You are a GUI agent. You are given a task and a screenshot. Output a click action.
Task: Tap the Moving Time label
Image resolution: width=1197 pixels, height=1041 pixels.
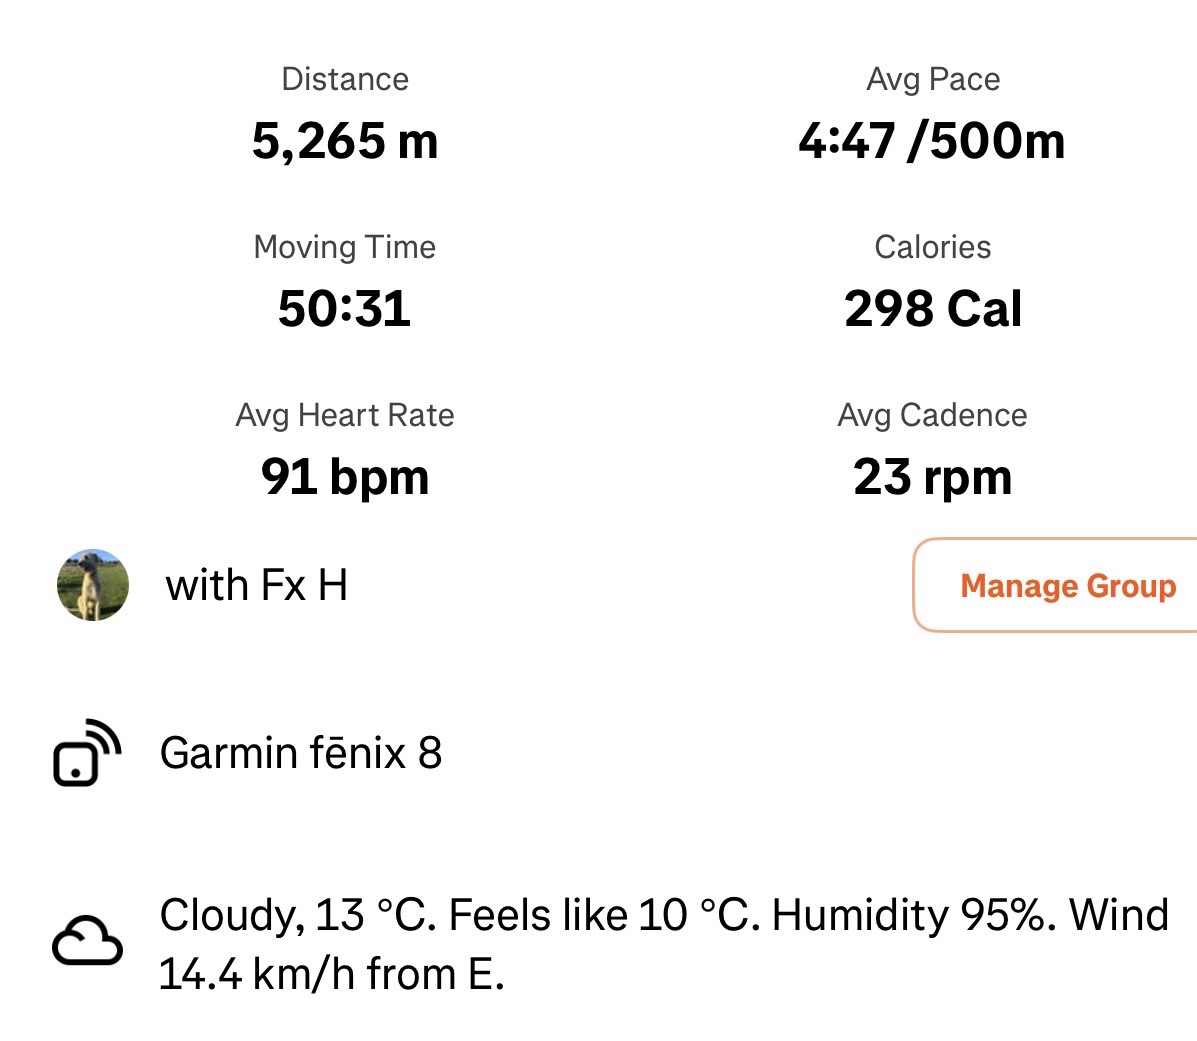[x=345, y=247]
